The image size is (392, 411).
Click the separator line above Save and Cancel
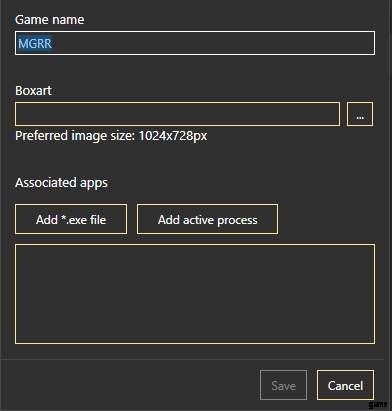195,359
